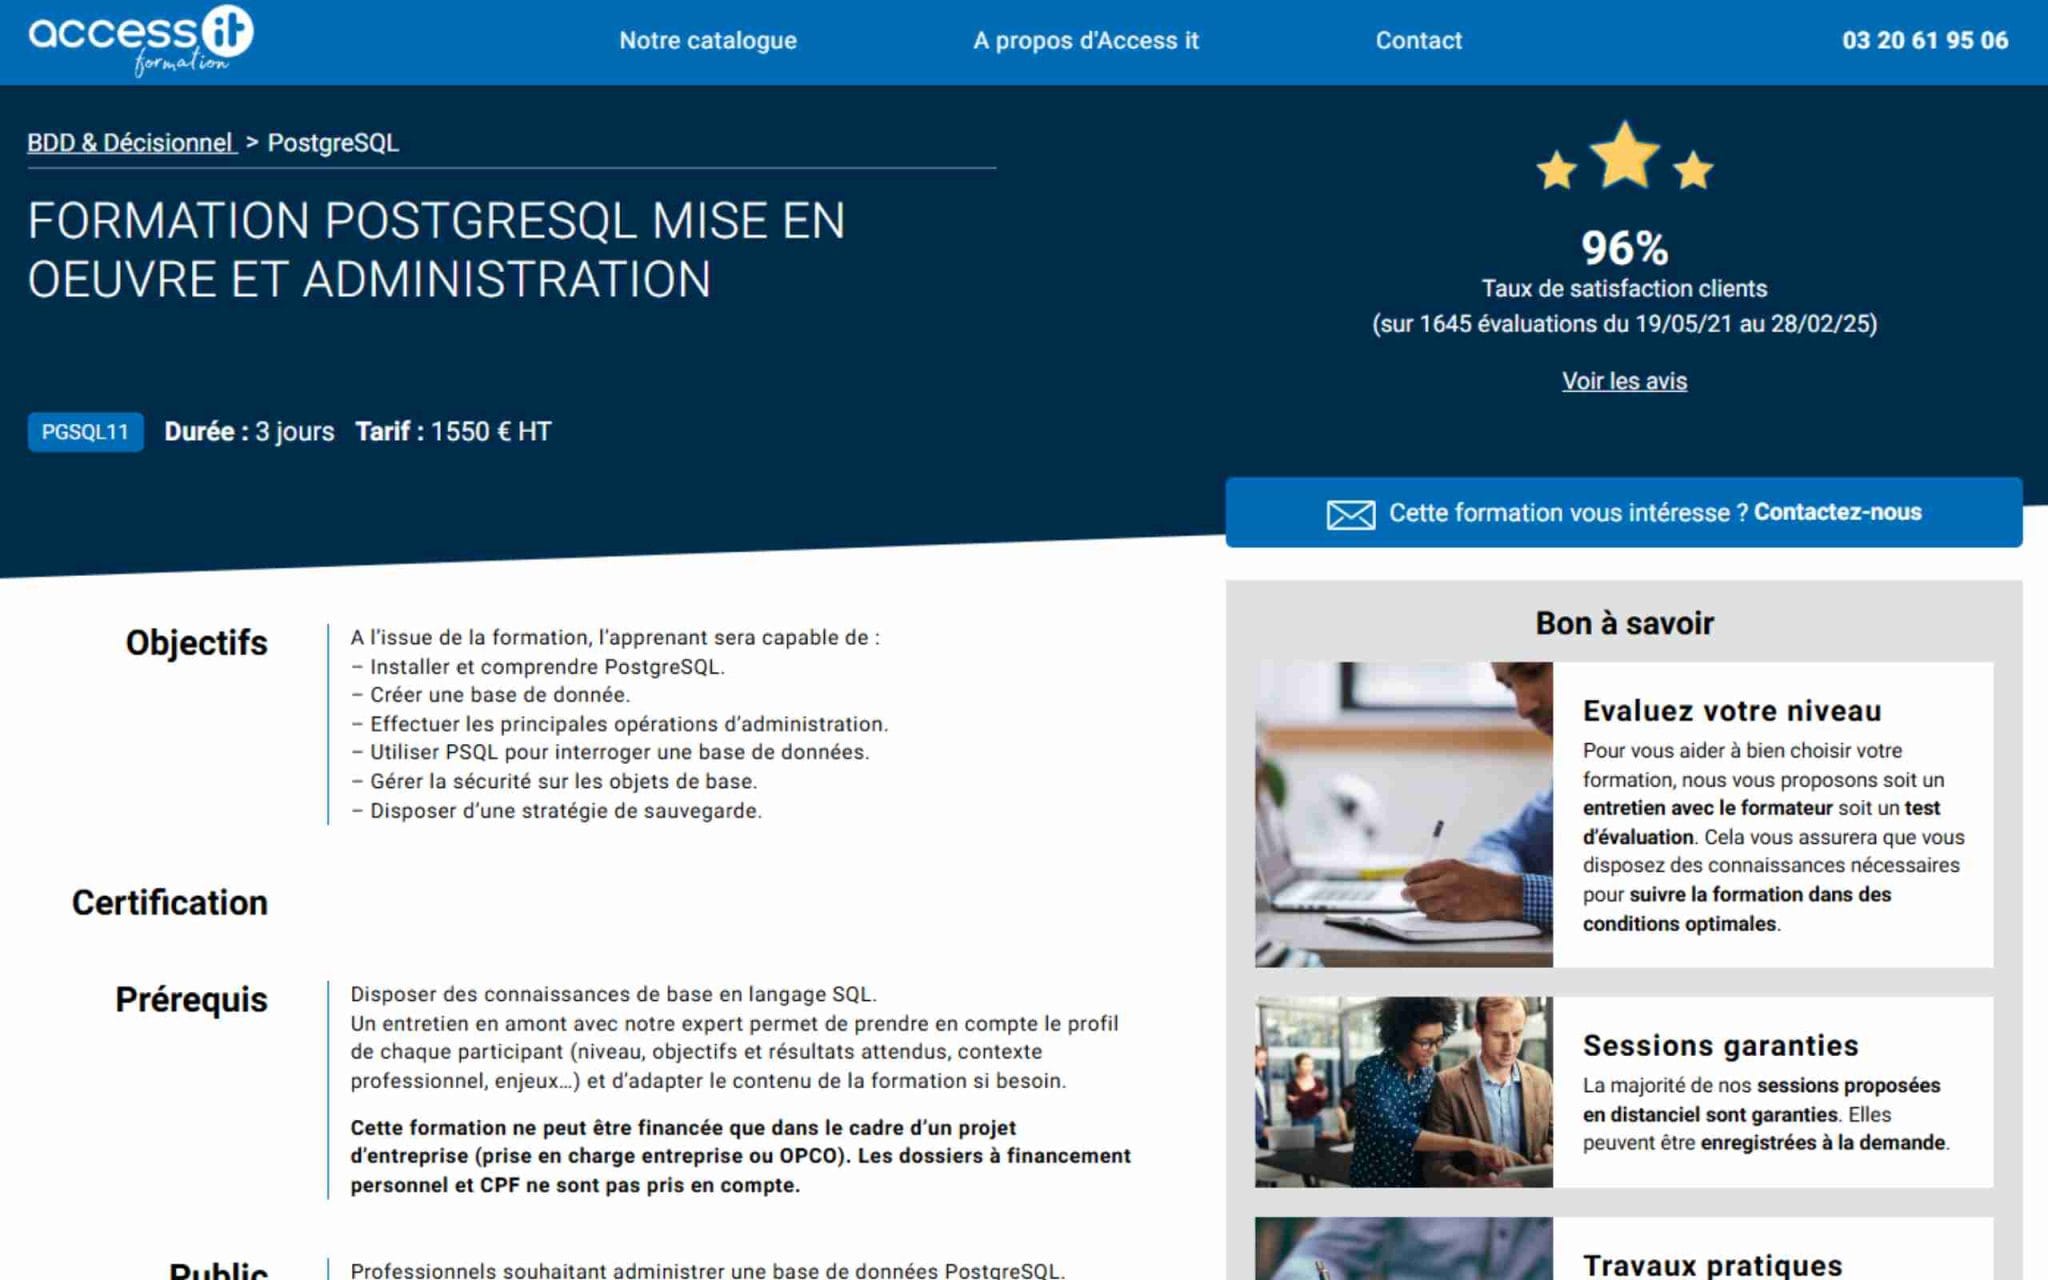Click the Taux de satisfaction clients text
Viewport: 2048px width, 1280px height.
coord(1624,289)
